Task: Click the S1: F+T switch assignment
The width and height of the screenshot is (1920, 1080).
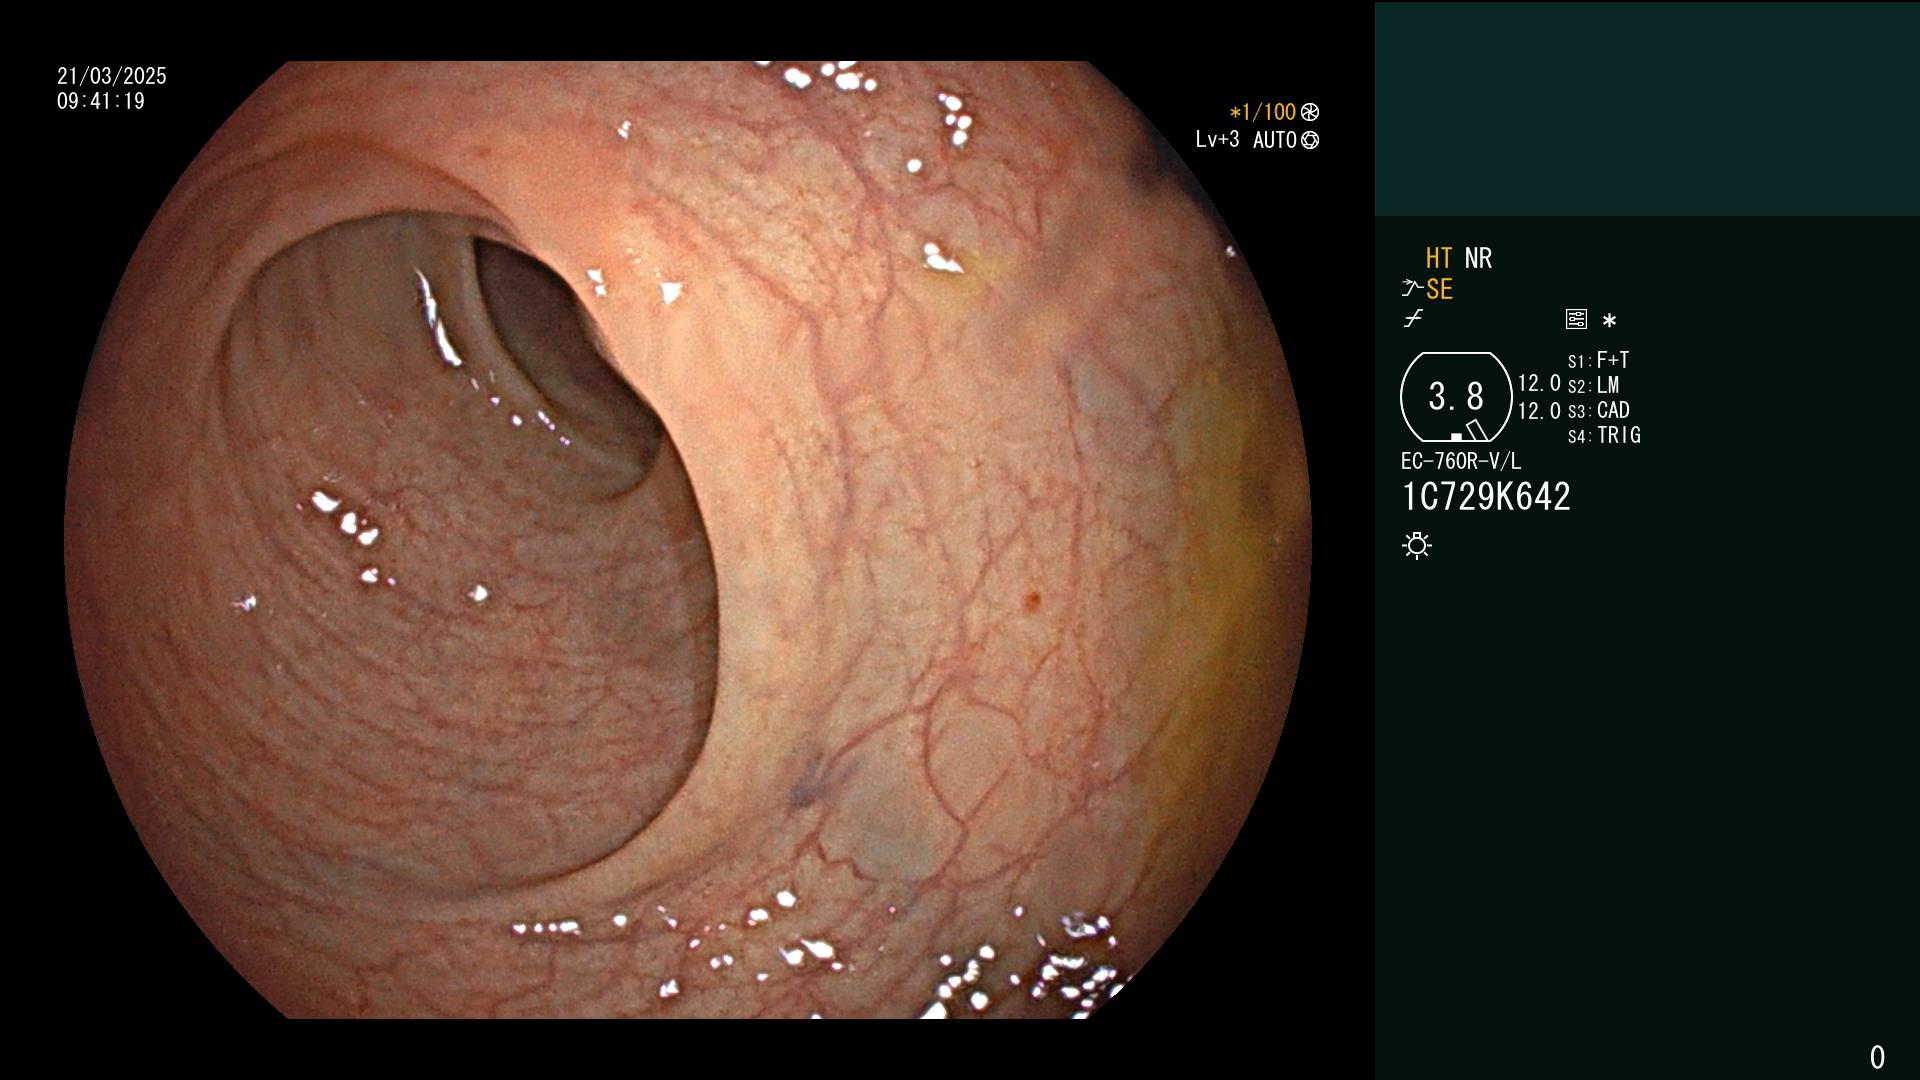Action: pos(1599,360)
